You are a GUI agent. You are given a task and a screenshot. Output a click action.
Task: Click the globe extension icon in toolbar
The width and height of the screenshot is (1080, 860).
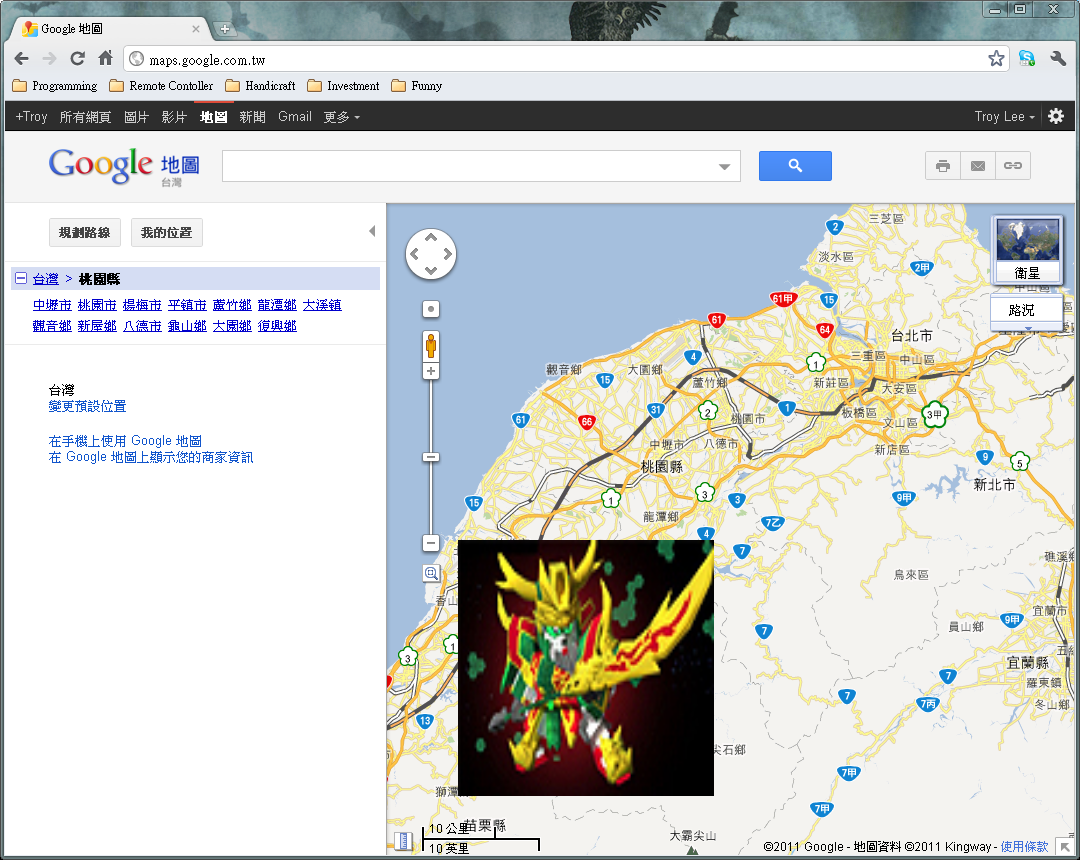(x=1027, y=59)
